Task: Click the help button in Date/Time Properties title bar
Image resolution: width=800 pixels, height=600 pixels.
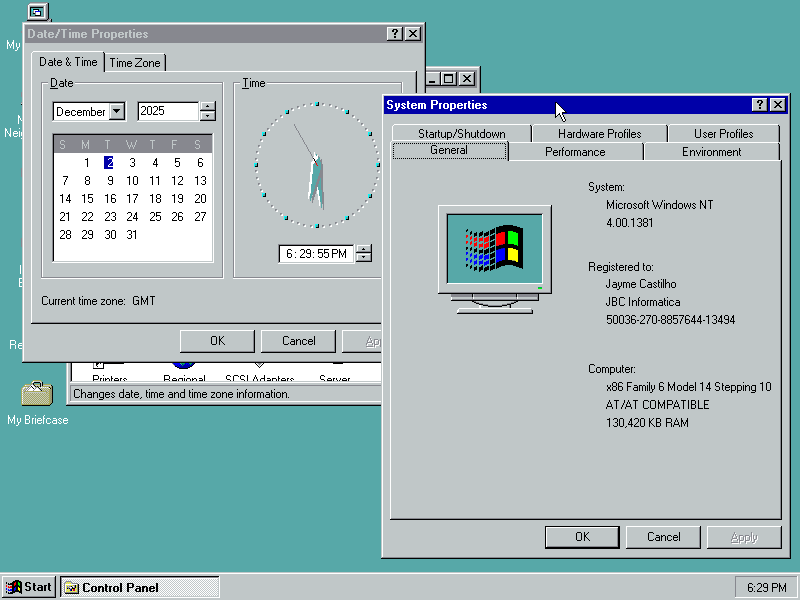Action: tap(395, 34)
